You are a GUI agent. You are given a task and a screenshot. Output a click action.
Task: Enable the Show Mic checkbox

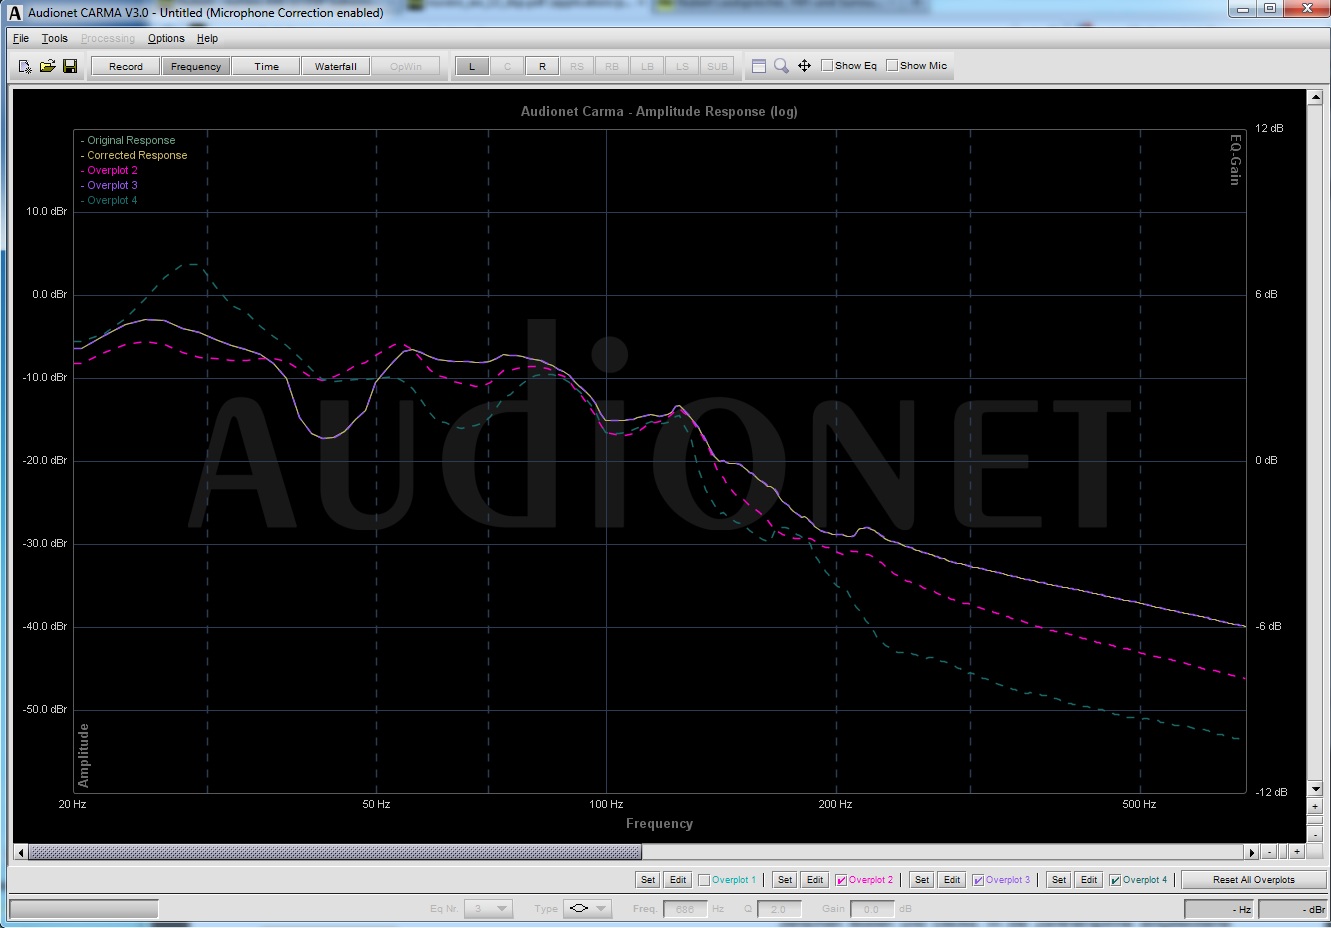(892, 66)
